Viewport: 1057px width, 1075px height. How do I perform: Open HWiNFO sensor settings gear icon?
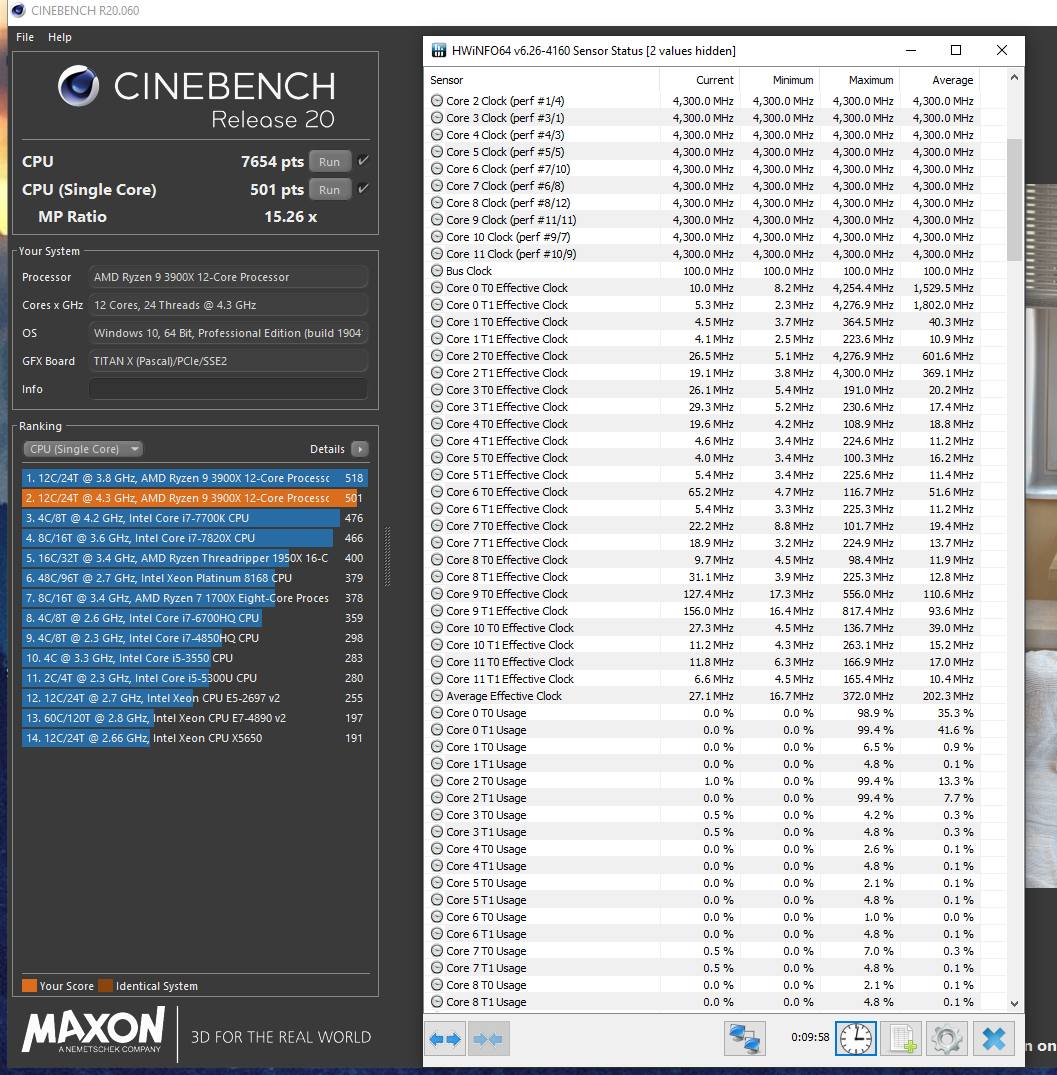click(947, 1039)
